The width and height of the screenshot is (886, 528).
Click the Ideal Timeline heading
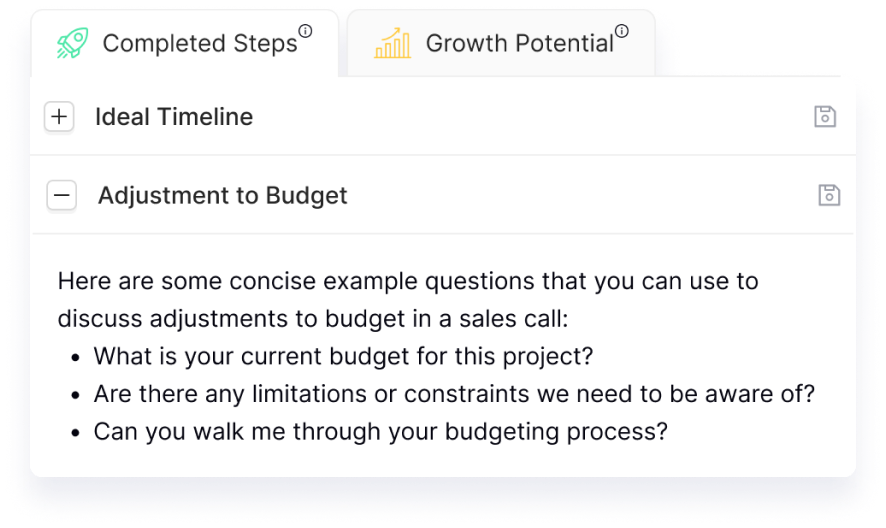coord(174,116)
